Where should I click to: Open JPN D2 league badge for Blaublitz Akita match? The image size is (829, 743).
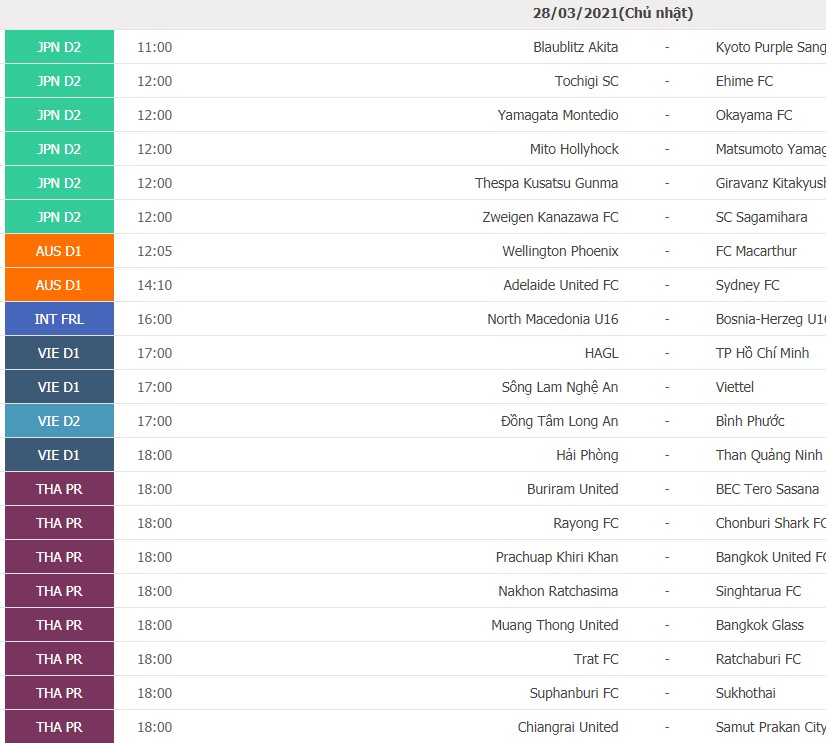(x=59, y=47)
